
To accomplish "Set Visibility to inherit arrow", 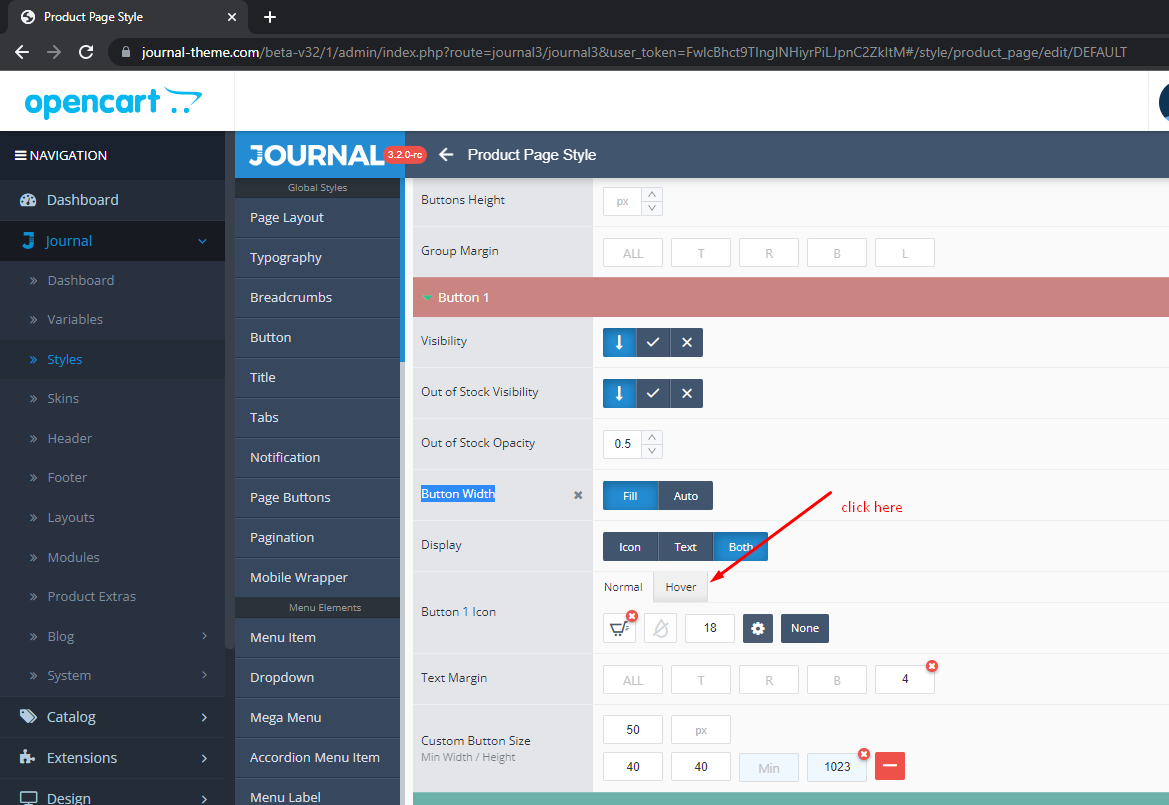I will [x=620, y=342].
